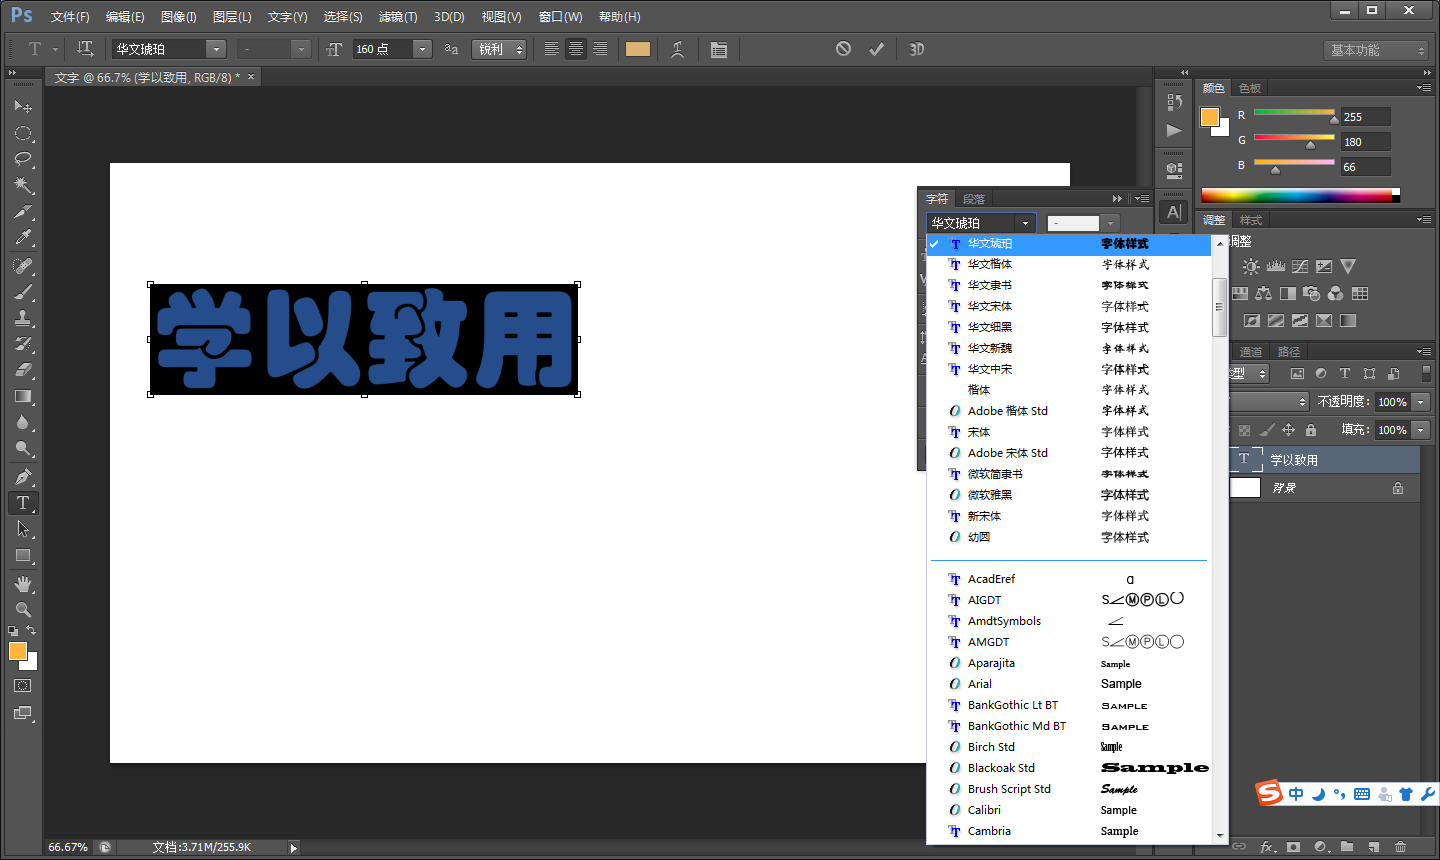The image size is (1440, 860).
Task: Create warped text
Action: pyautogui.click(x=677, y=49)
